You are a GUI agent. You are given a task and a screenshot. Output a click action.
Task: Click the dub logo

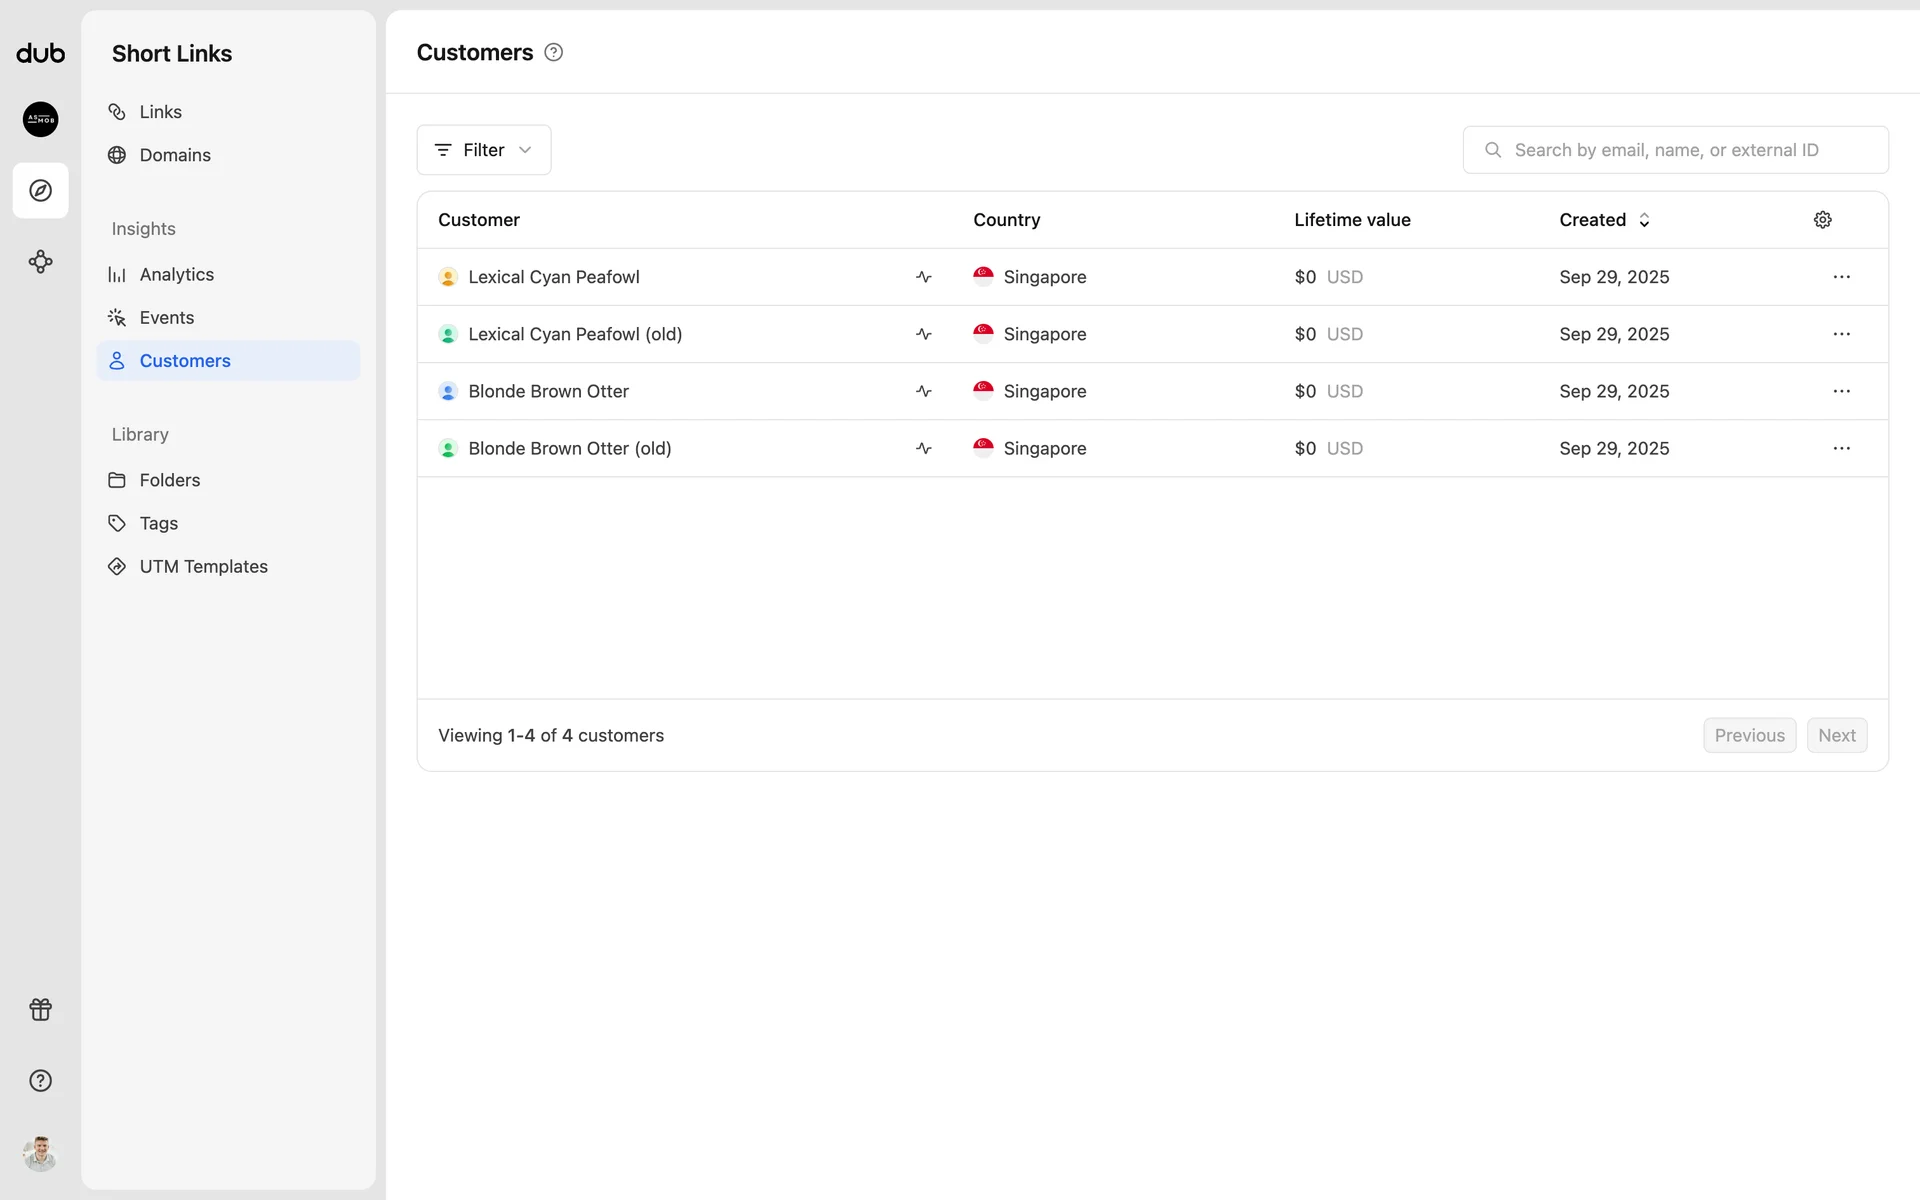pos(40,54)
